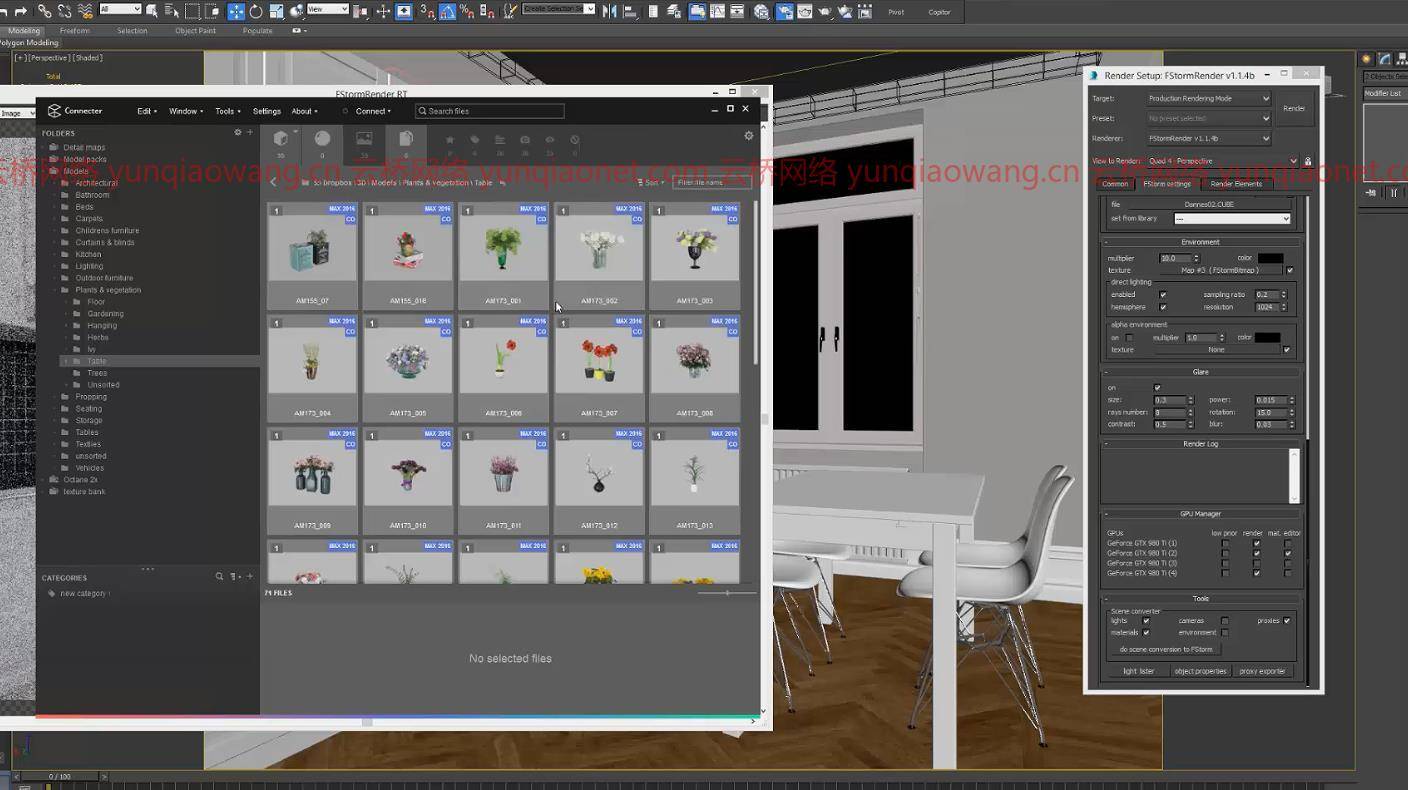Viewport: 1408px width, 790px height.
Task: Enable the alpha environment on checkbox
Action: click(x=1130, y=338)
